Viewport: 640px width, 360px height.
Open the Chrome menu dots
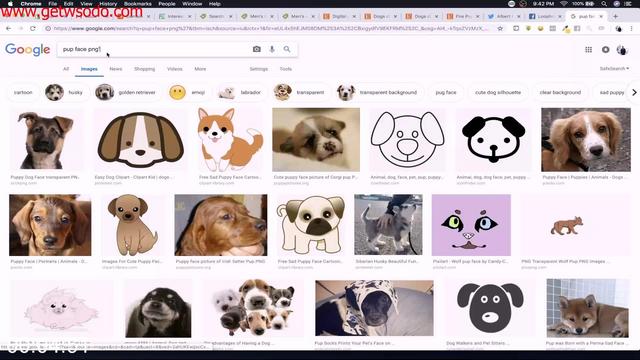(631, 29)
